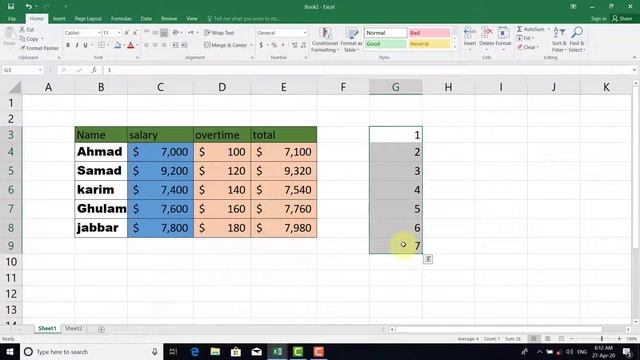
Task: Toggle Align Left alignment
Action: coord(146,45)
